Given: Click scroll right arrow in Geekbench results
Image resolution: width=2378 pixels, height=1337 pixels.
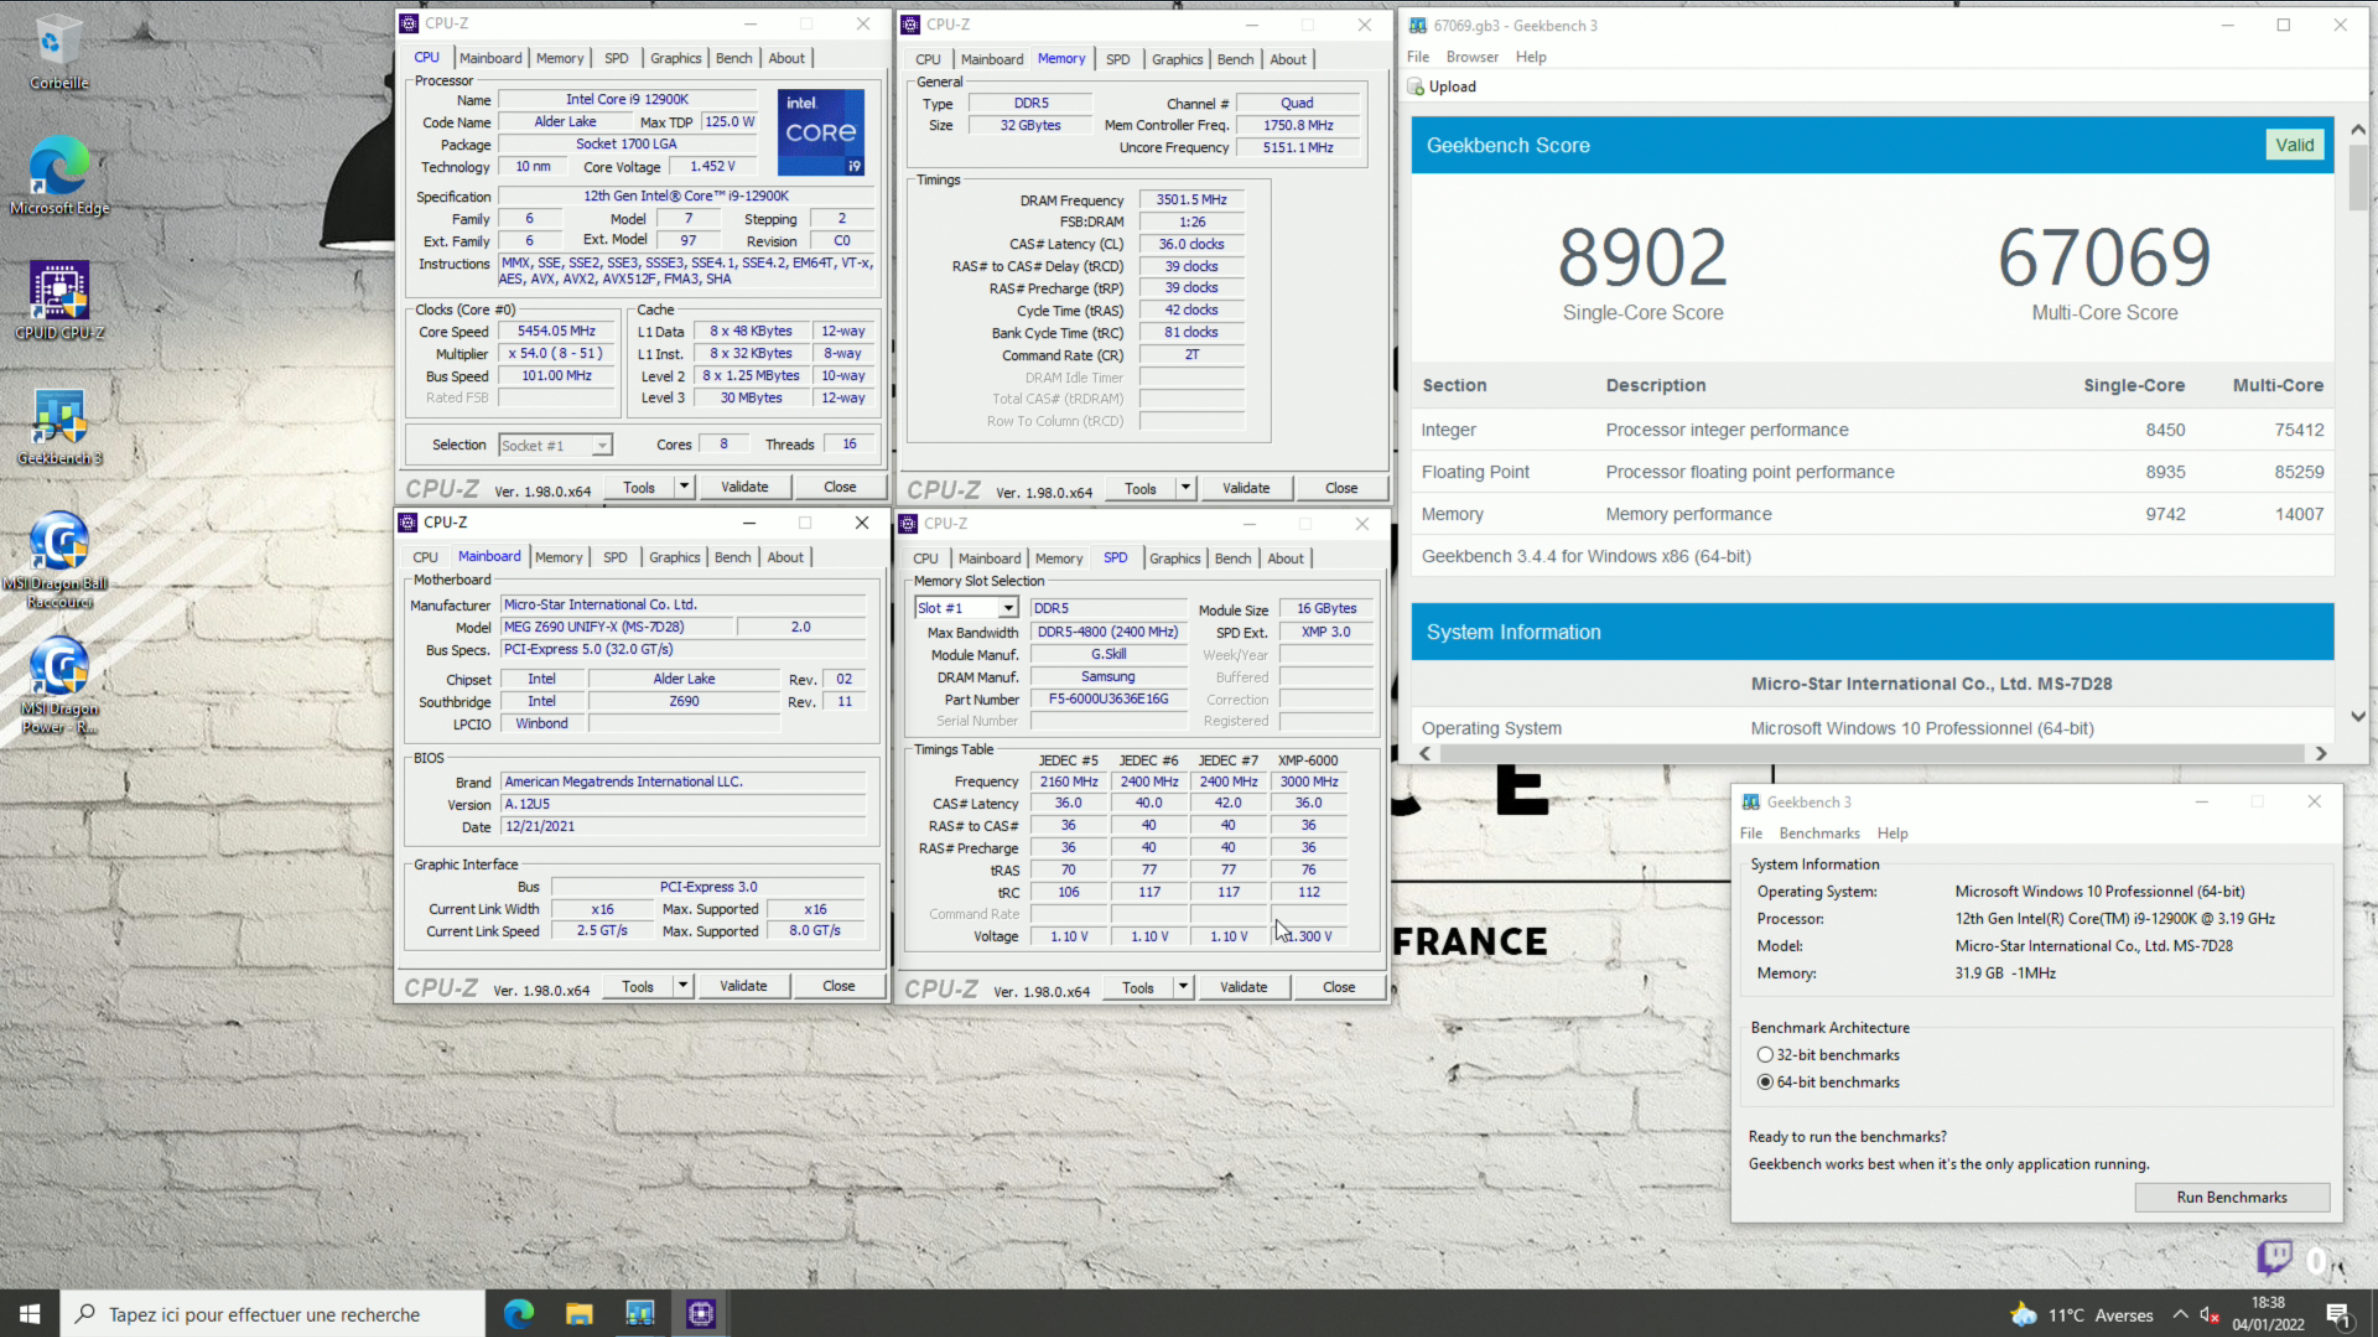Looking at the screenshot, I should [x=2321, y=753].
